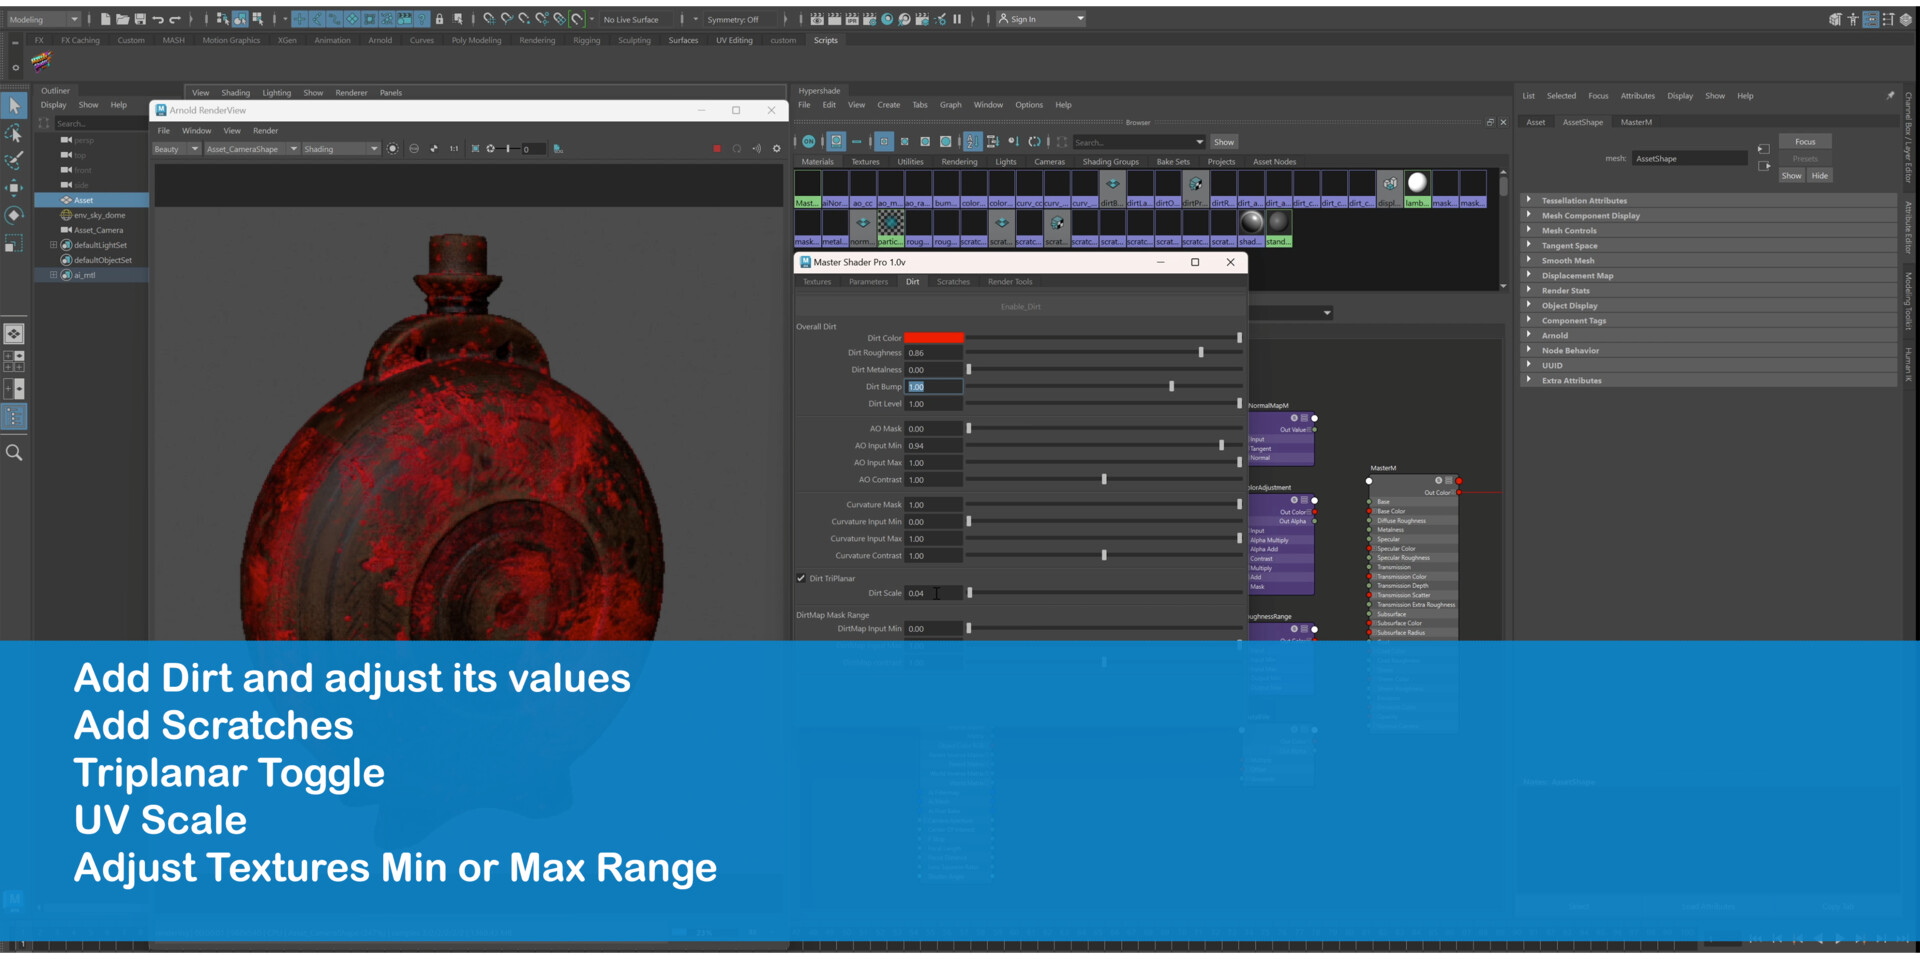Pick the Lasso selection tool in left toolbar
Screen dimensions: 1920x959
pyautogui.click(x=14, y=133)
